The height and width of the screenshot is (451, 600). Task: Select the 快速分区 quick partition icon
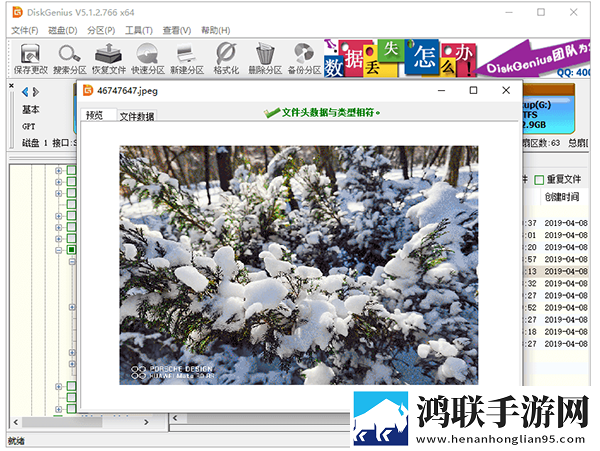(148, 59)
